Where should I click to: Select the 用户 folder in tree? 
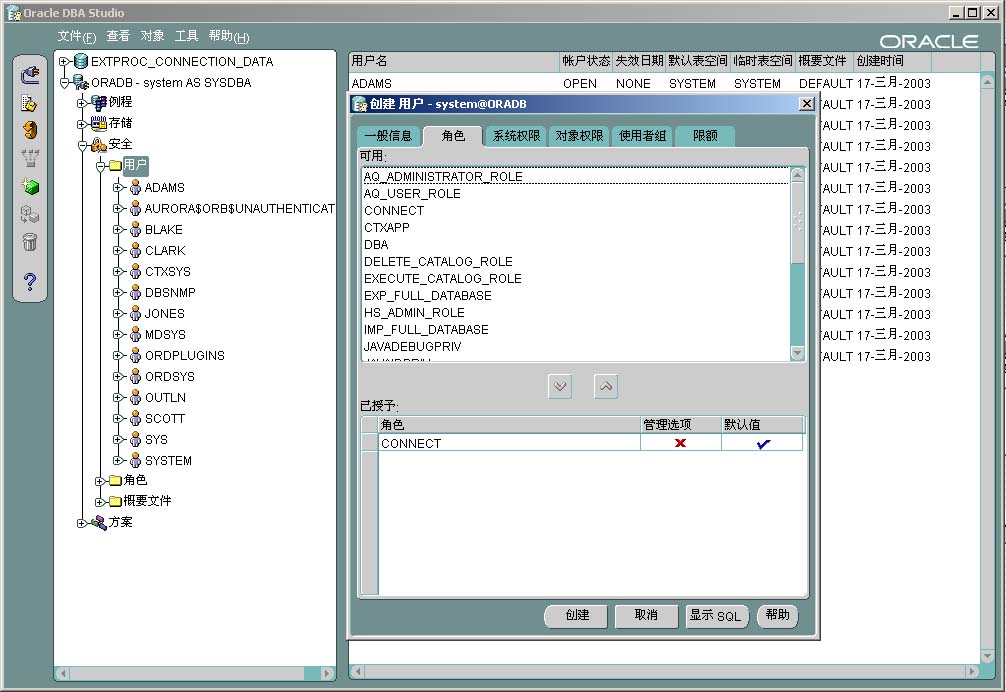coord(135,165)
